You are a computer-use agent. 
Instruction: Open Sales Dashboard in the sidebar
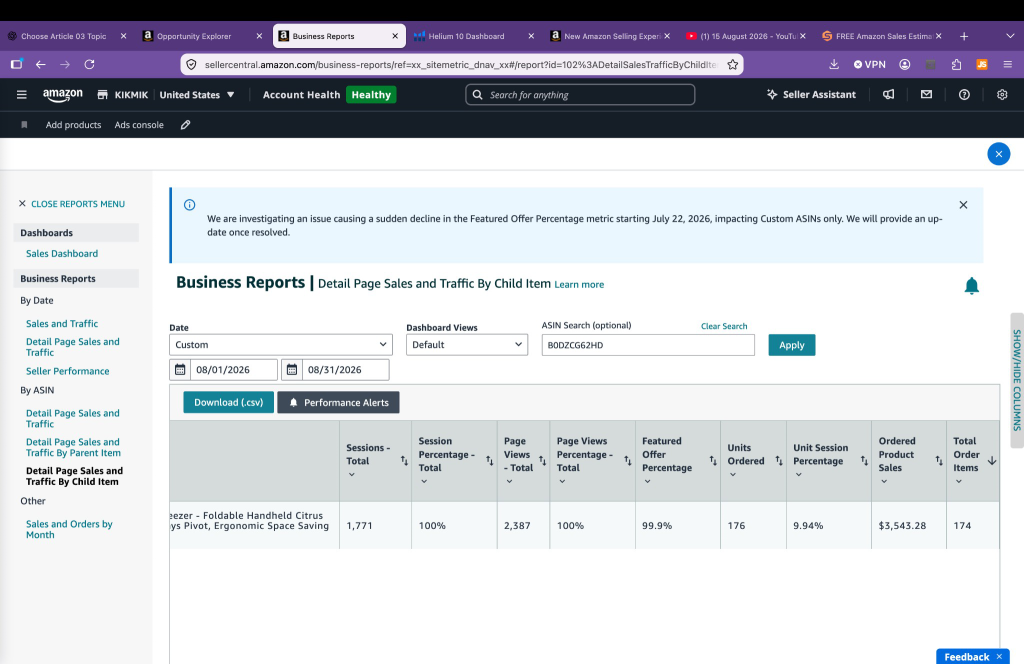point(62,253)
